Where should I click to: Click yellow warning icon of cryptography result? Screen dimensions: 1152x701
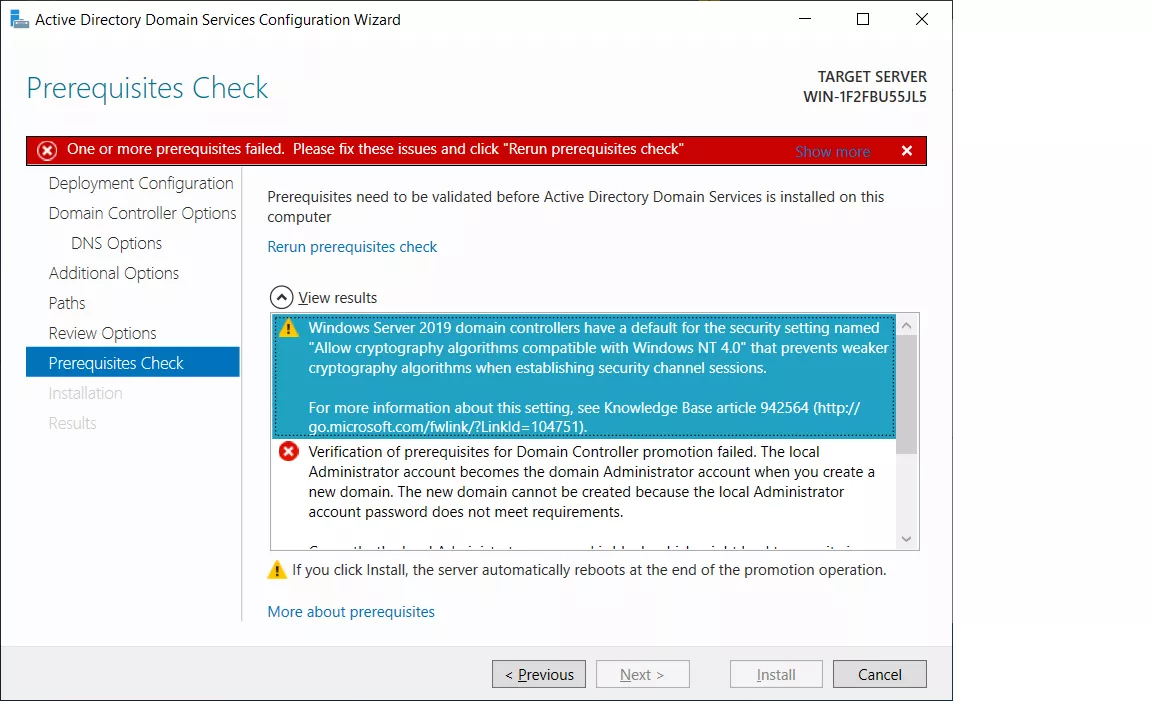pyautogui.click(x=289, y=328)
